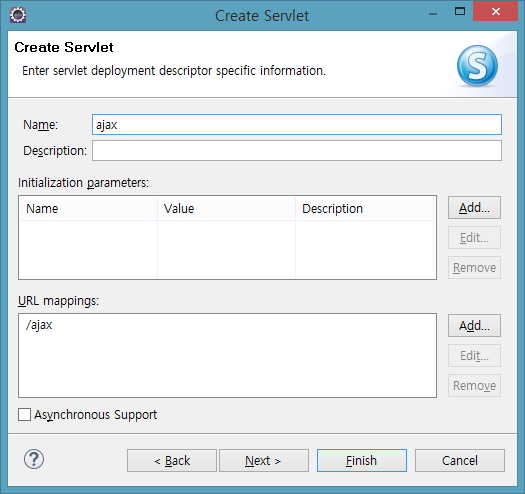This screenshot has height=494, width=525.
Task: Add a new URL mapping
Action: (x=474, y=326)
